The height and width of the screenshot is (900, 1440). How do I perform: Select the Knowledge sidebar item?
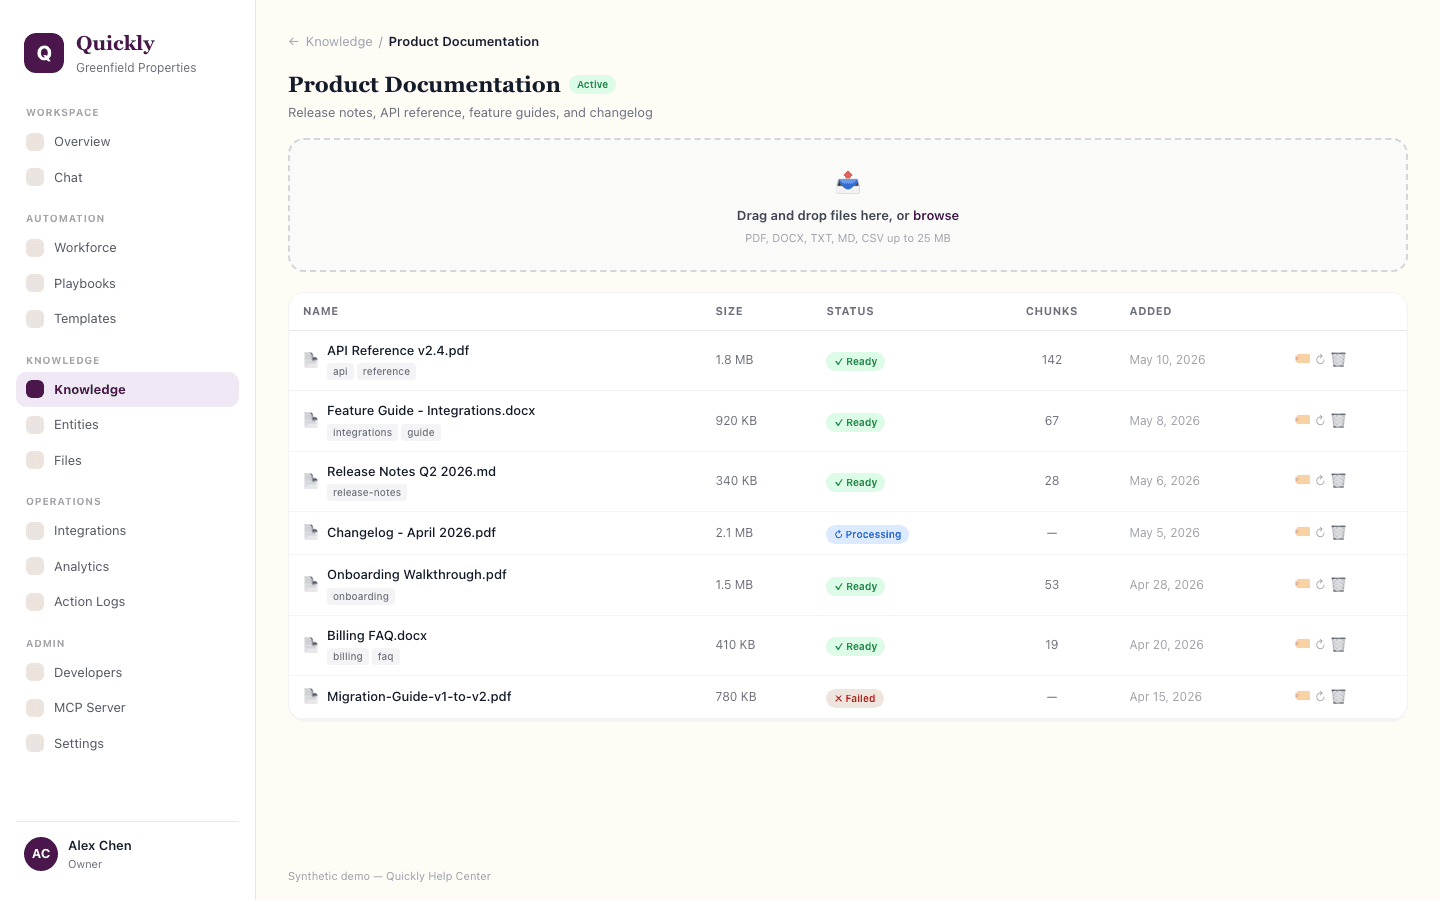coord(127,390)
